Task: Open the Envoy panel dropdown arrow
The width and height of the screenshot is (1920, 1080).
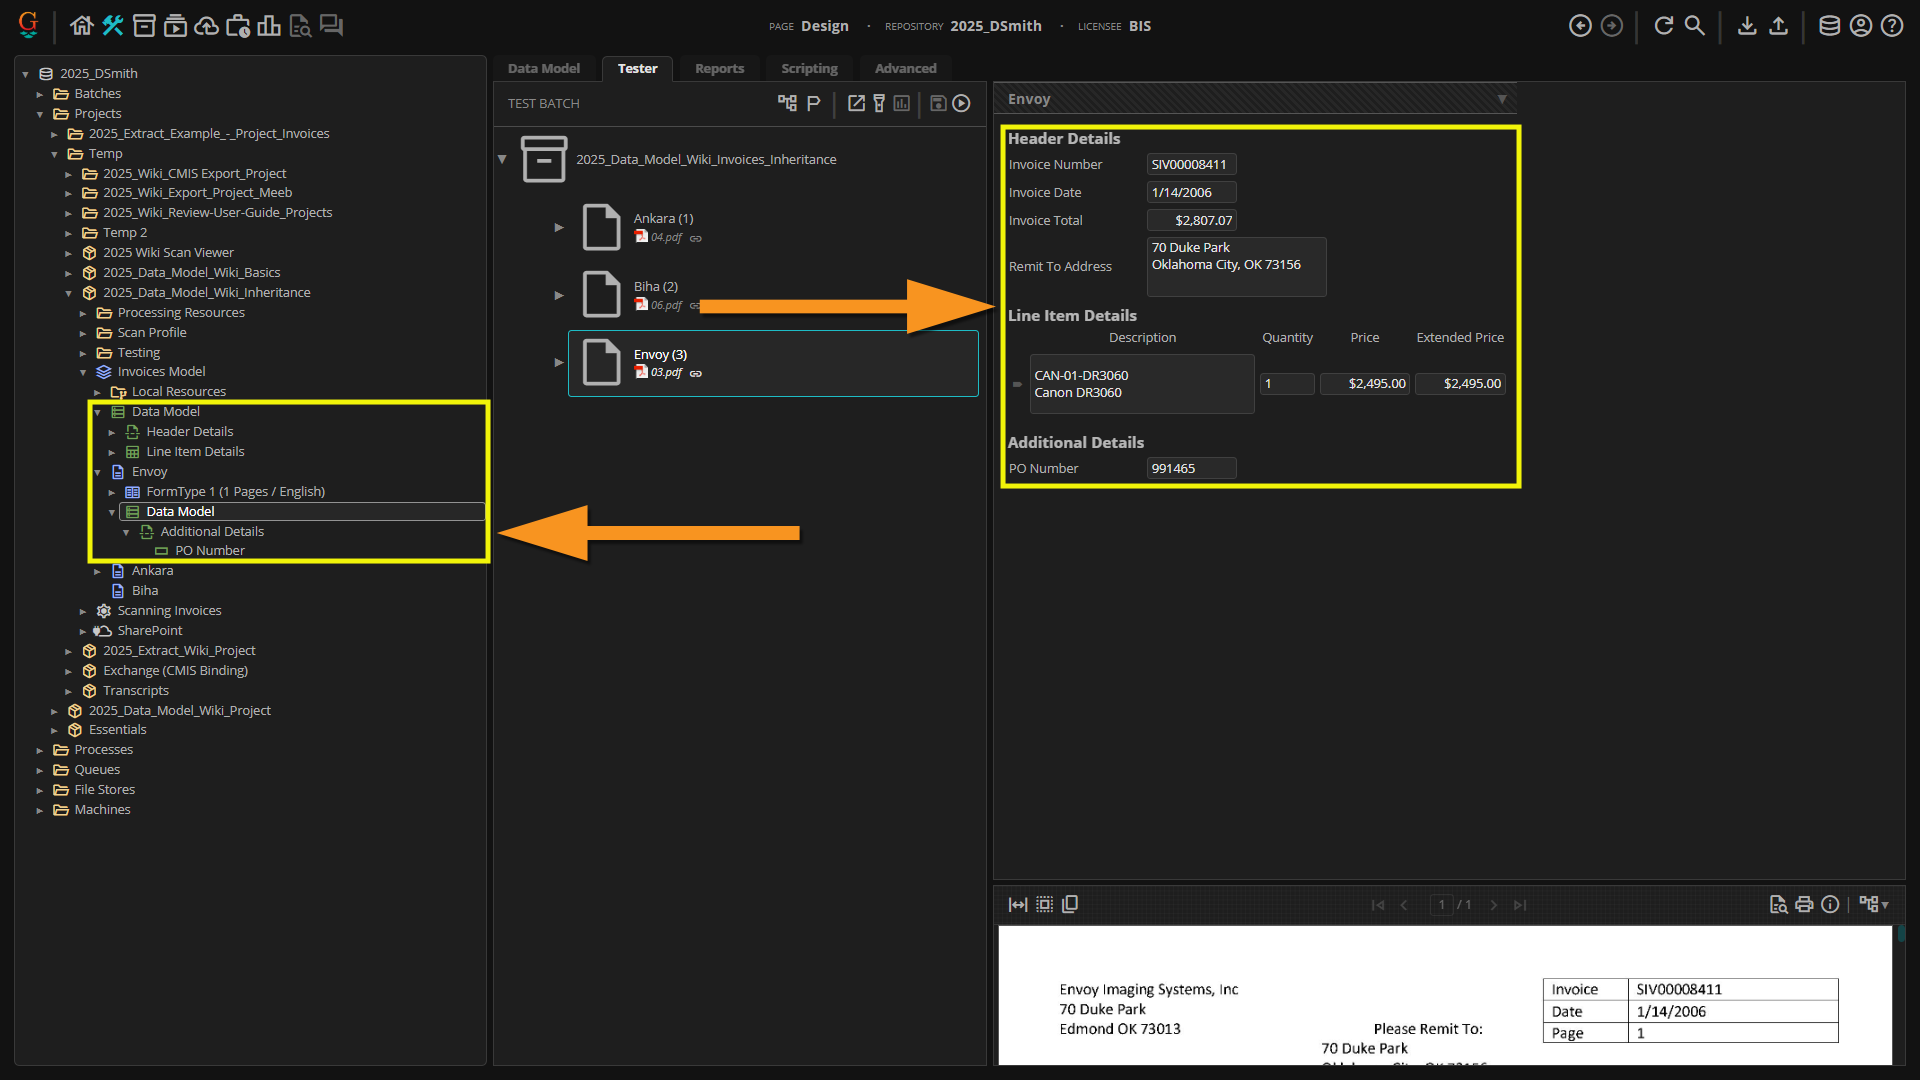Action: 1501,99
